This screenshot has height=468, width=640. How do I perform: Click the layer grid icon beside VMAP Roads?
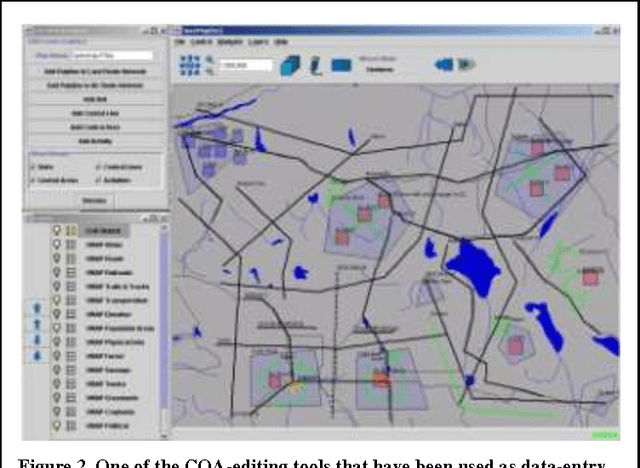[x=71, y=256]
